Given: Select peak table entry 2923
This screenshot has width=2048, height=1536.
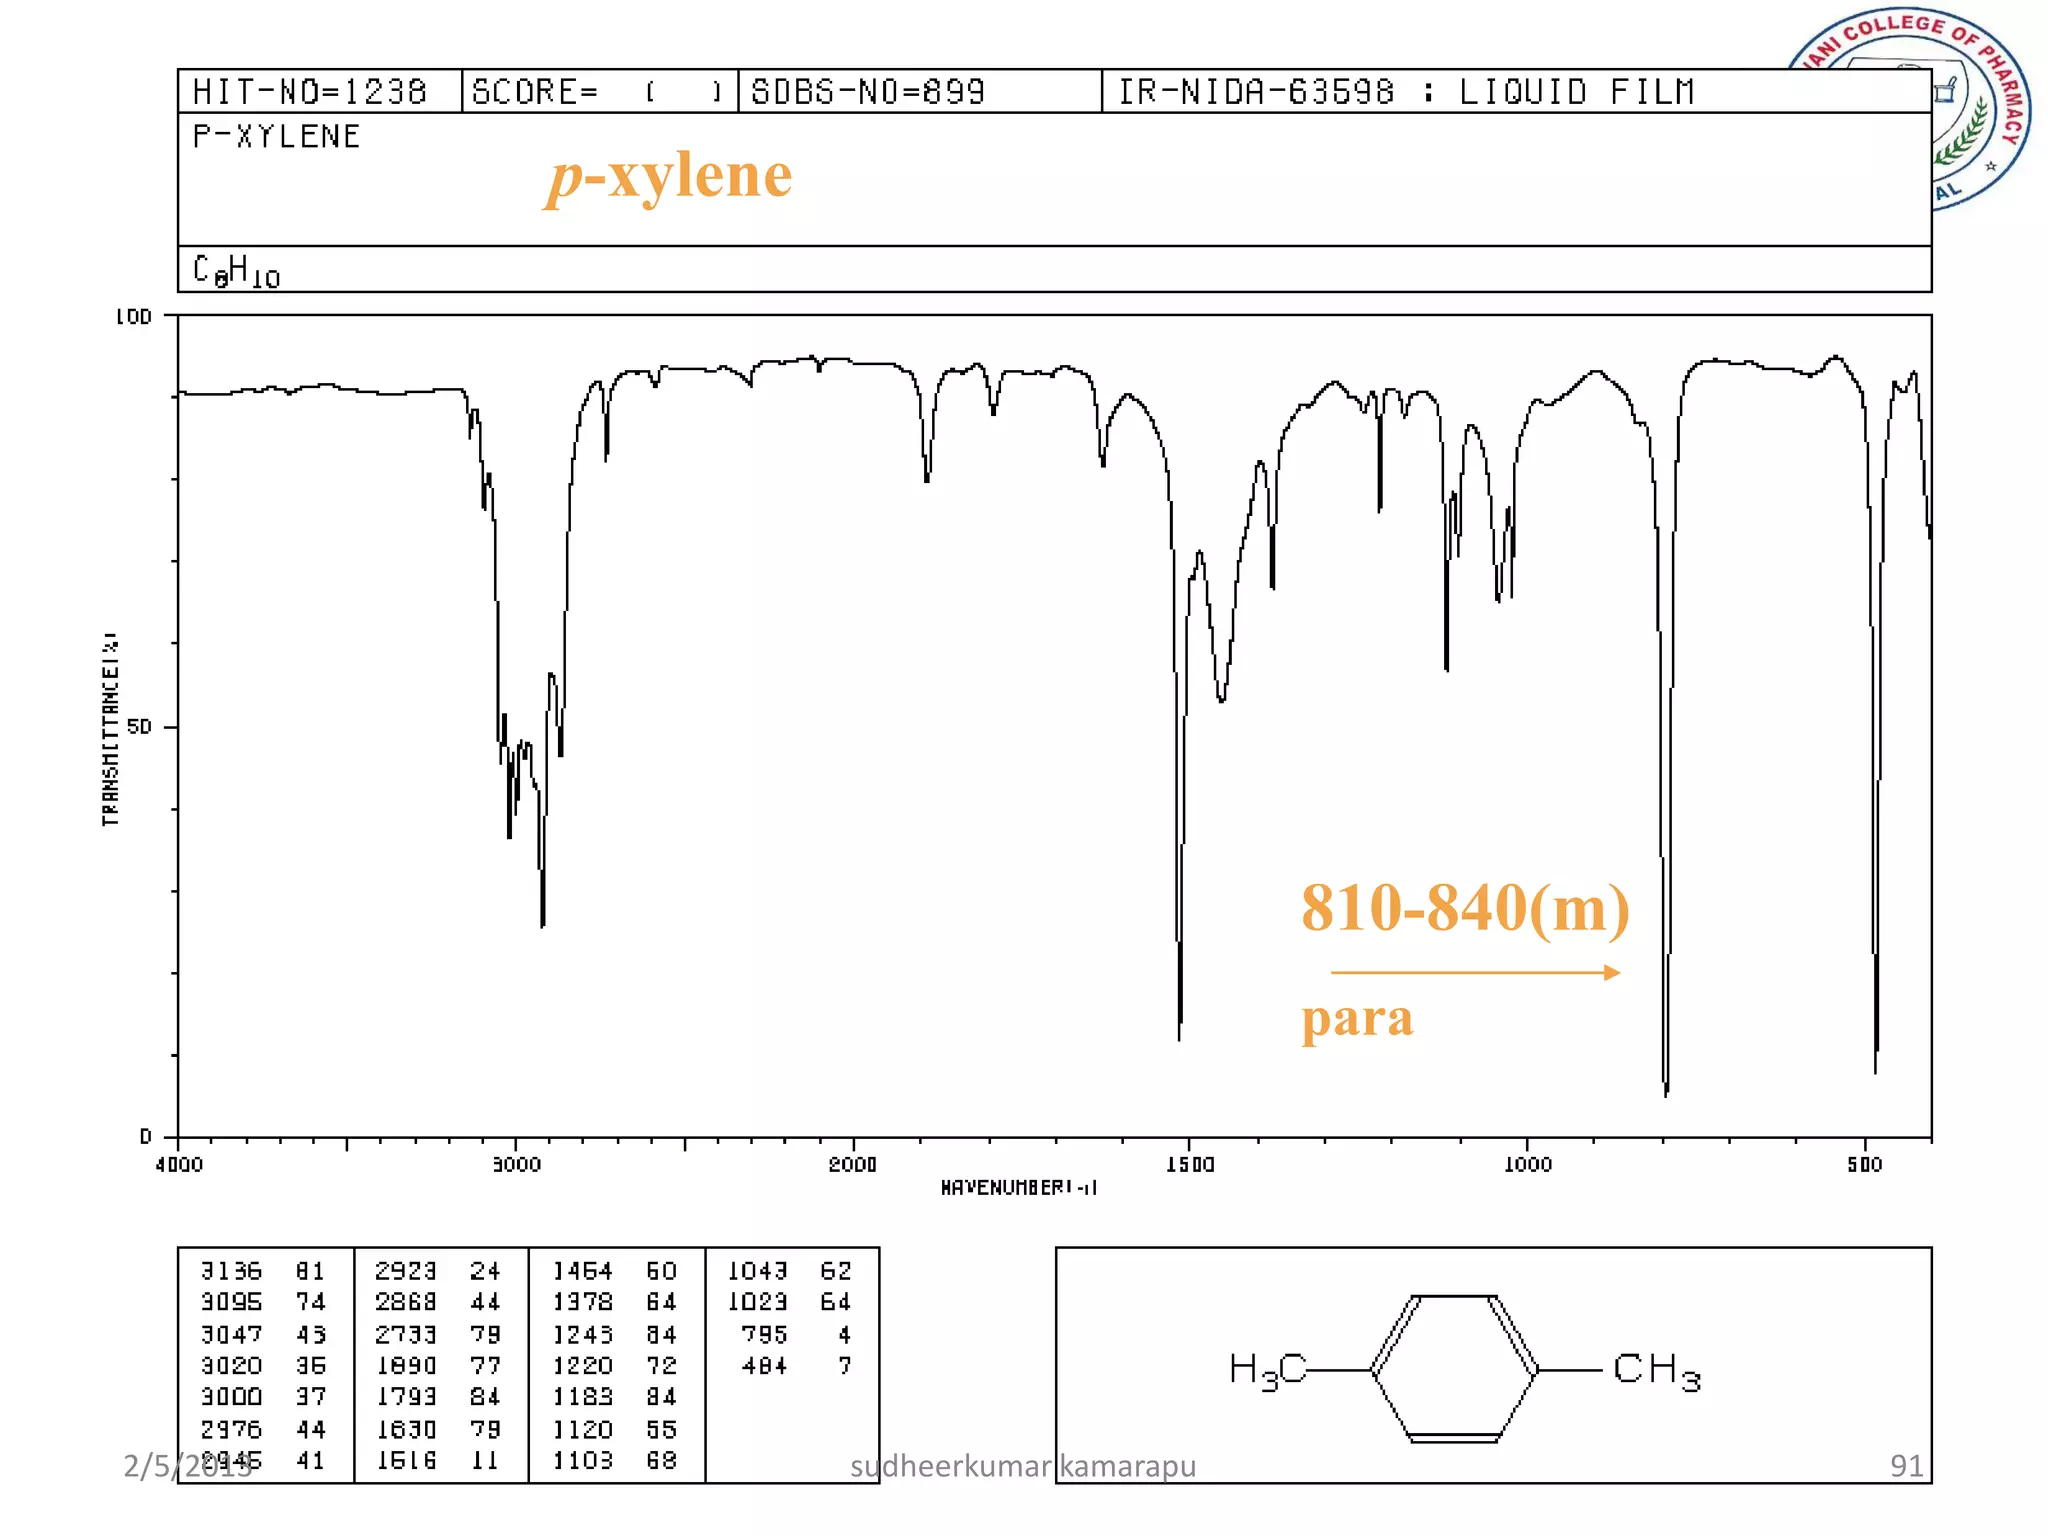Looking at the screenshot, I should coord(438,1271).
